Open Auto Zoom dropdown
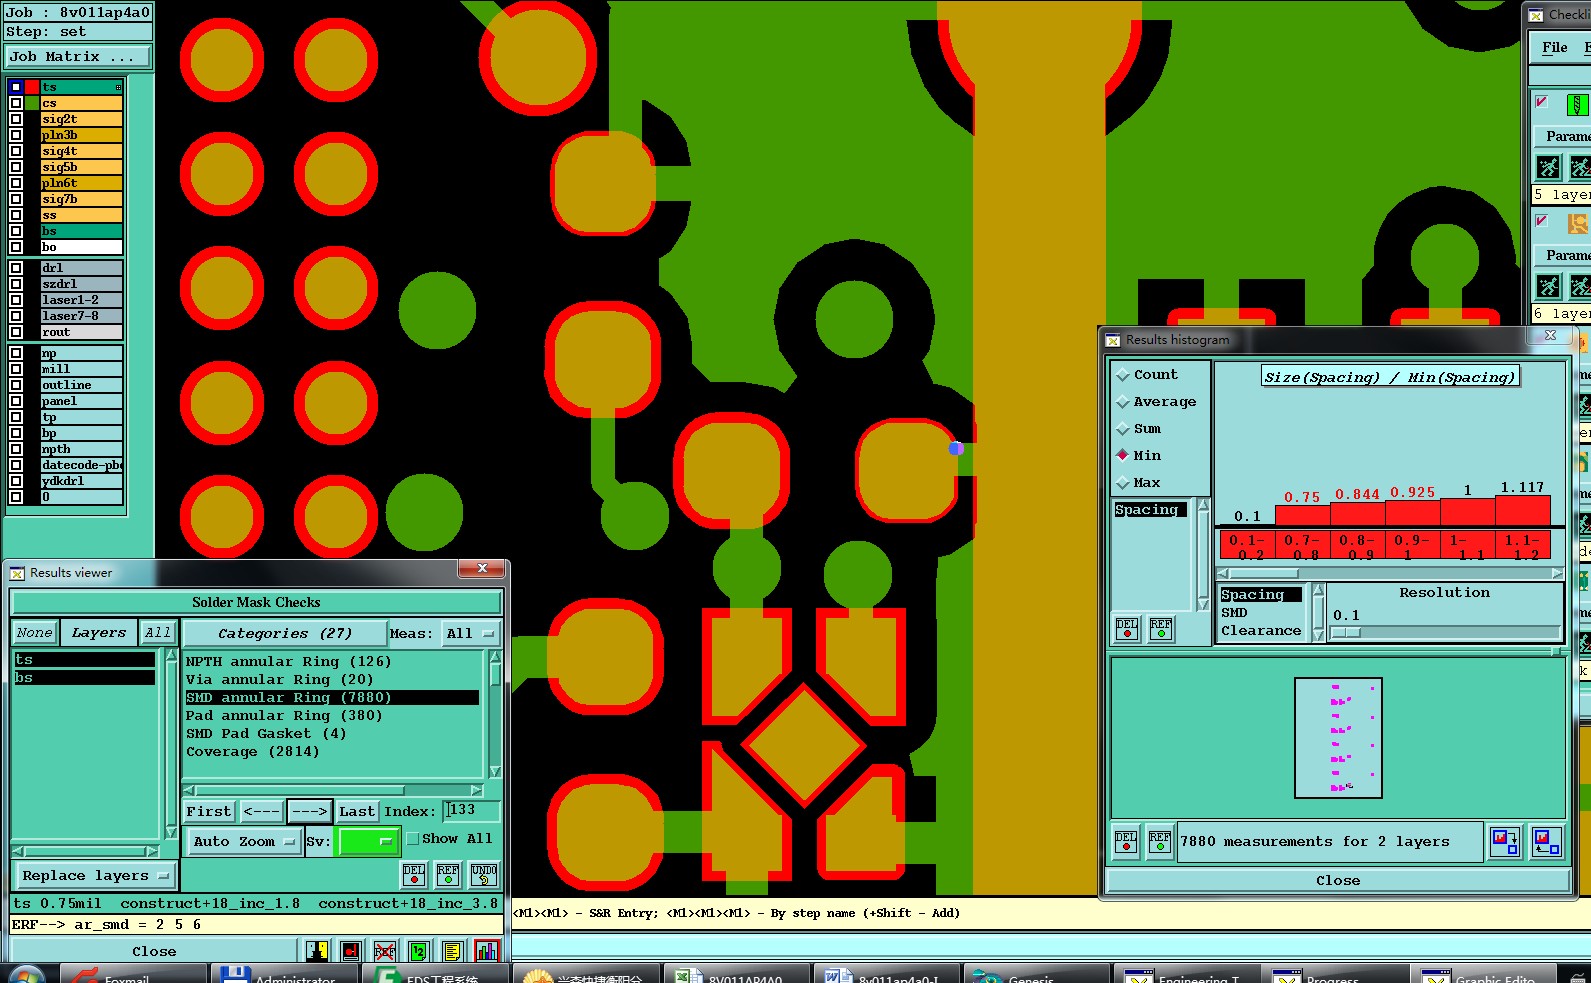1591x983 pixels. pos(245,842)
